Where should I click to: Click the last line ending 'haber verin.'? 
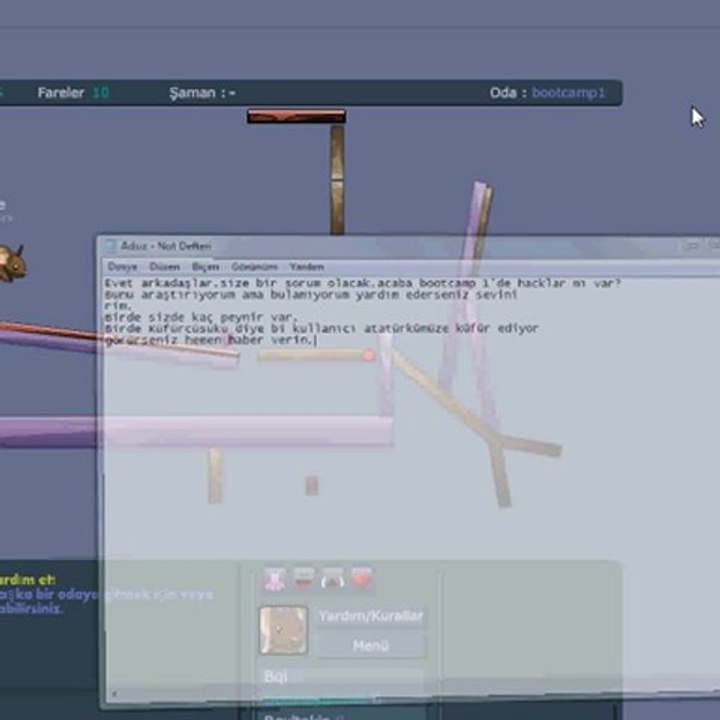[210, 340]
